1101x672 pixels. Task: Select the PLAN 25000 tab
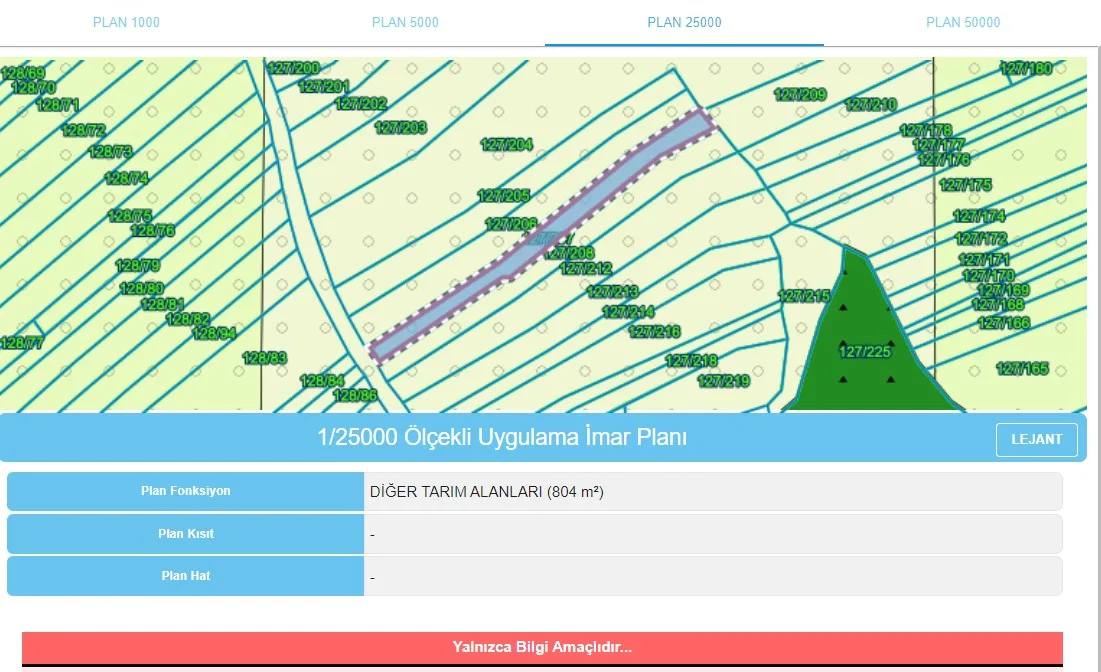tap(684, 22)
